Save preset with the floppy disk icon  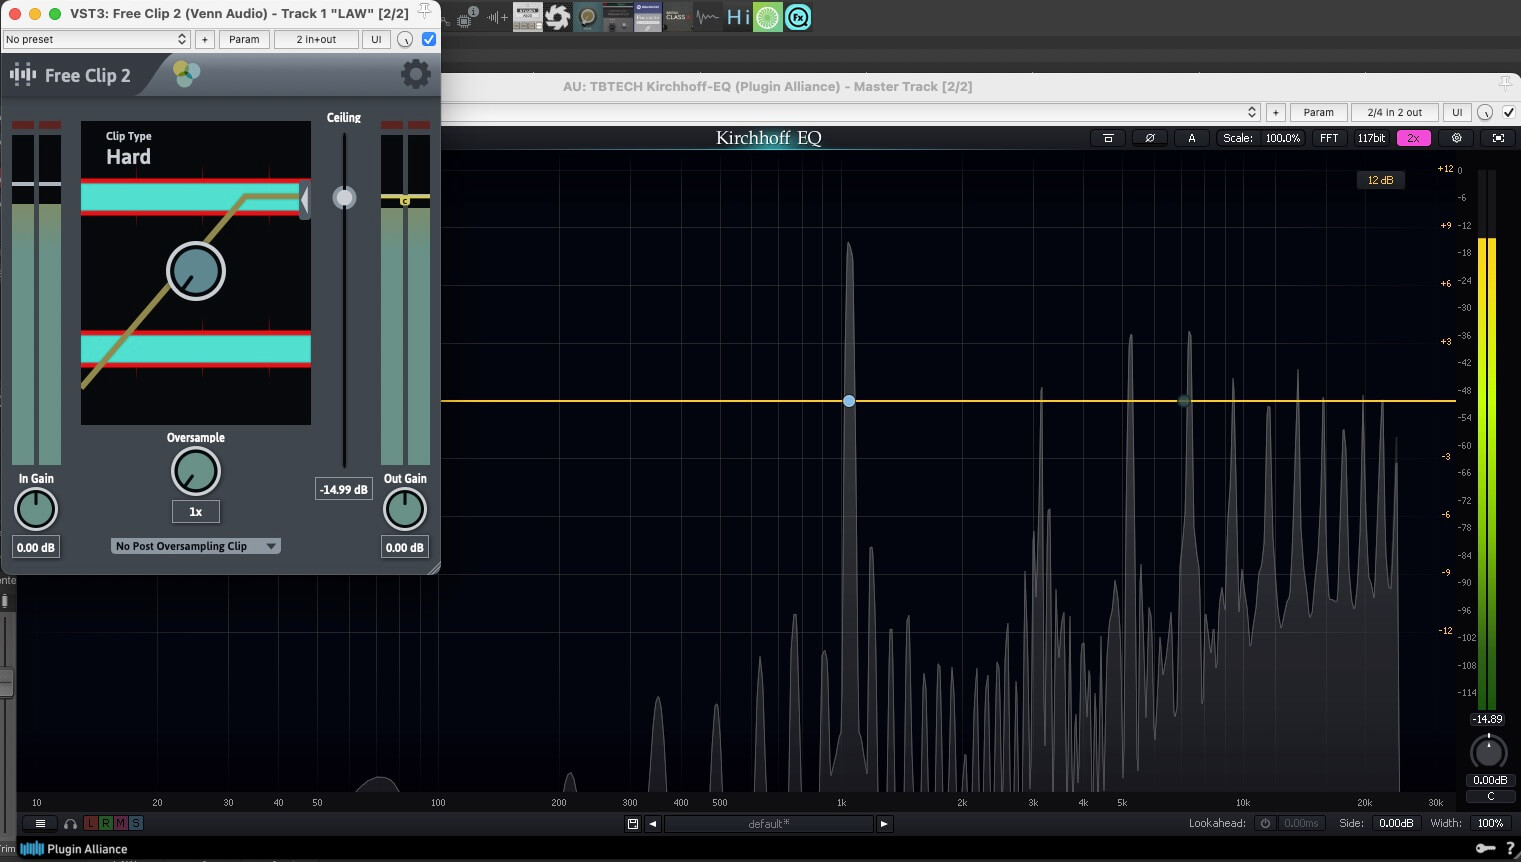[632, 824]
